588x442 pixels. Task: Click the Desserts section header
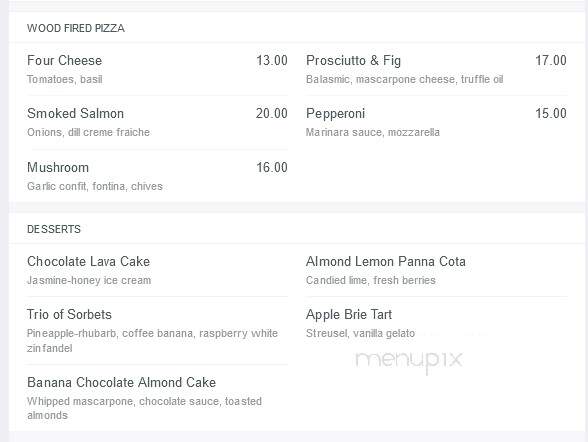point(54,229)
